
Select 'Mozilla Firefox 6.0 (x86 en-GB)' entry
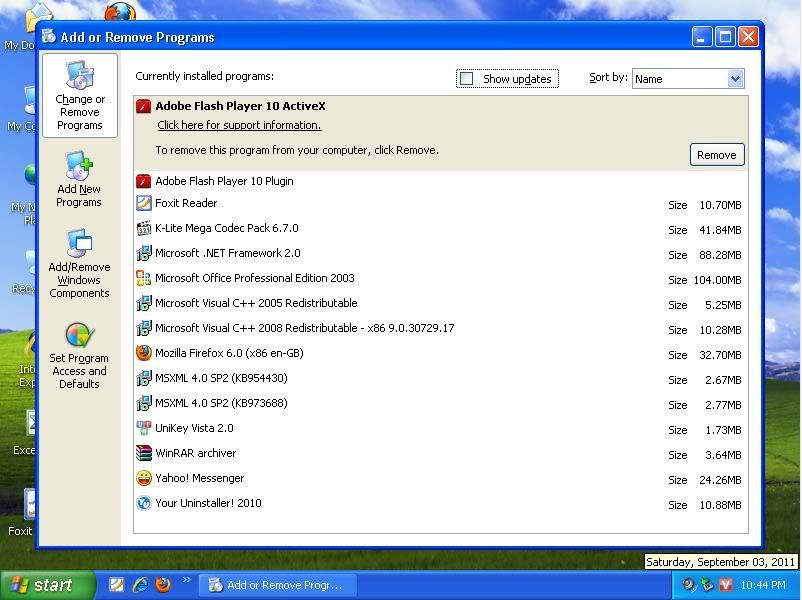click(229, 353)
